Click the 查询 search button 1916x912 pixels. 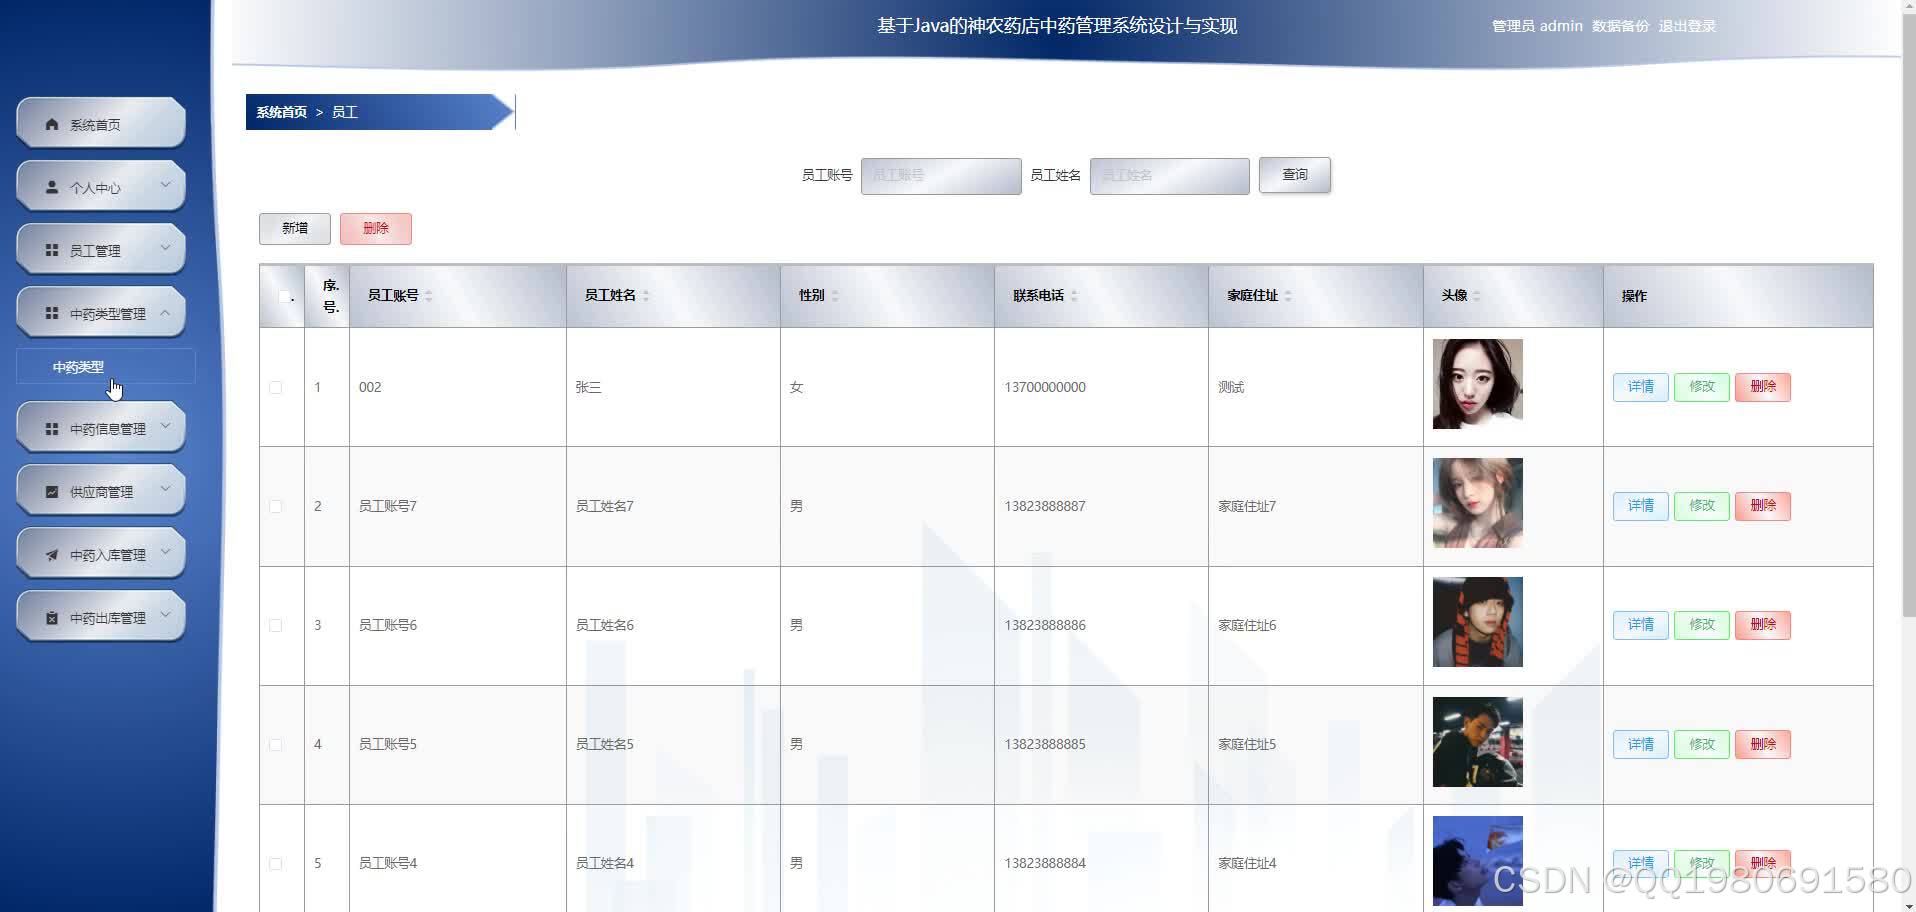[1294, 175]
